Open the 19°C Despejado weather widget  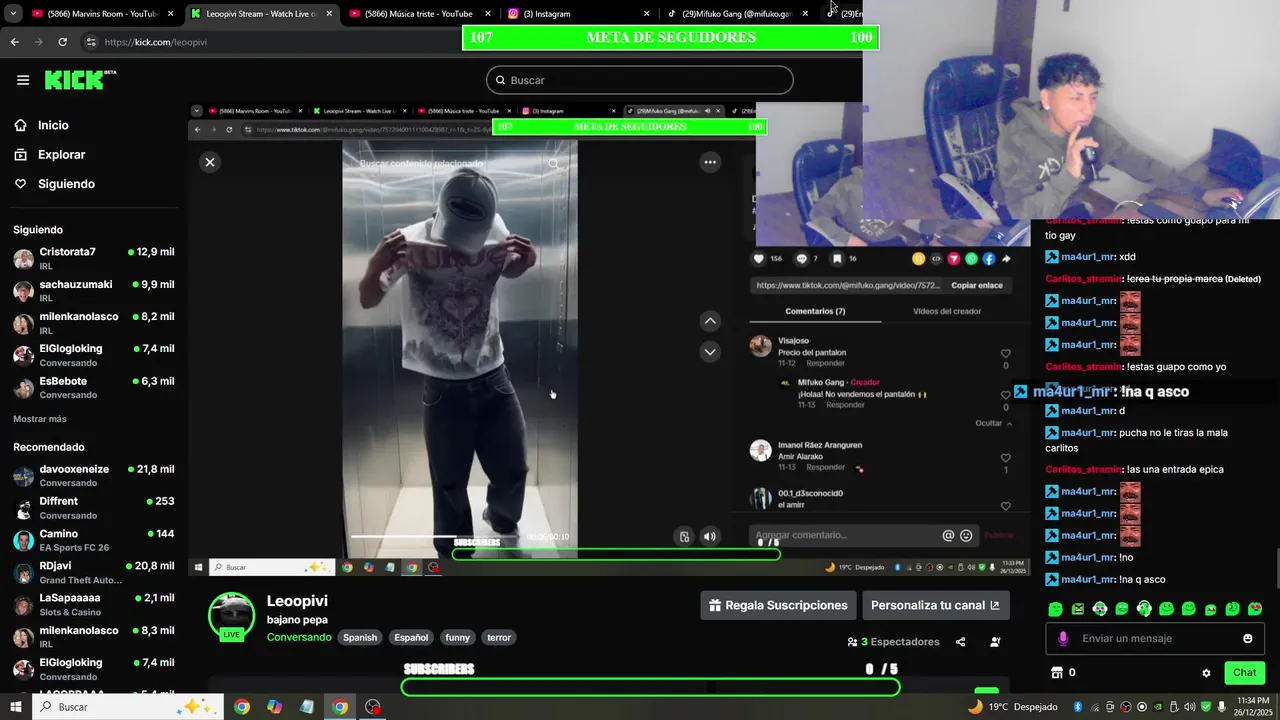(1012, 707)
